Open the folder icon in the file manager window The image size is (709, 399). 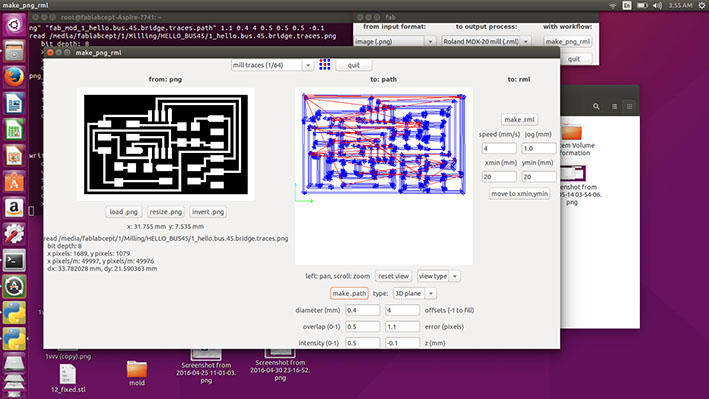tap(572, 132)
